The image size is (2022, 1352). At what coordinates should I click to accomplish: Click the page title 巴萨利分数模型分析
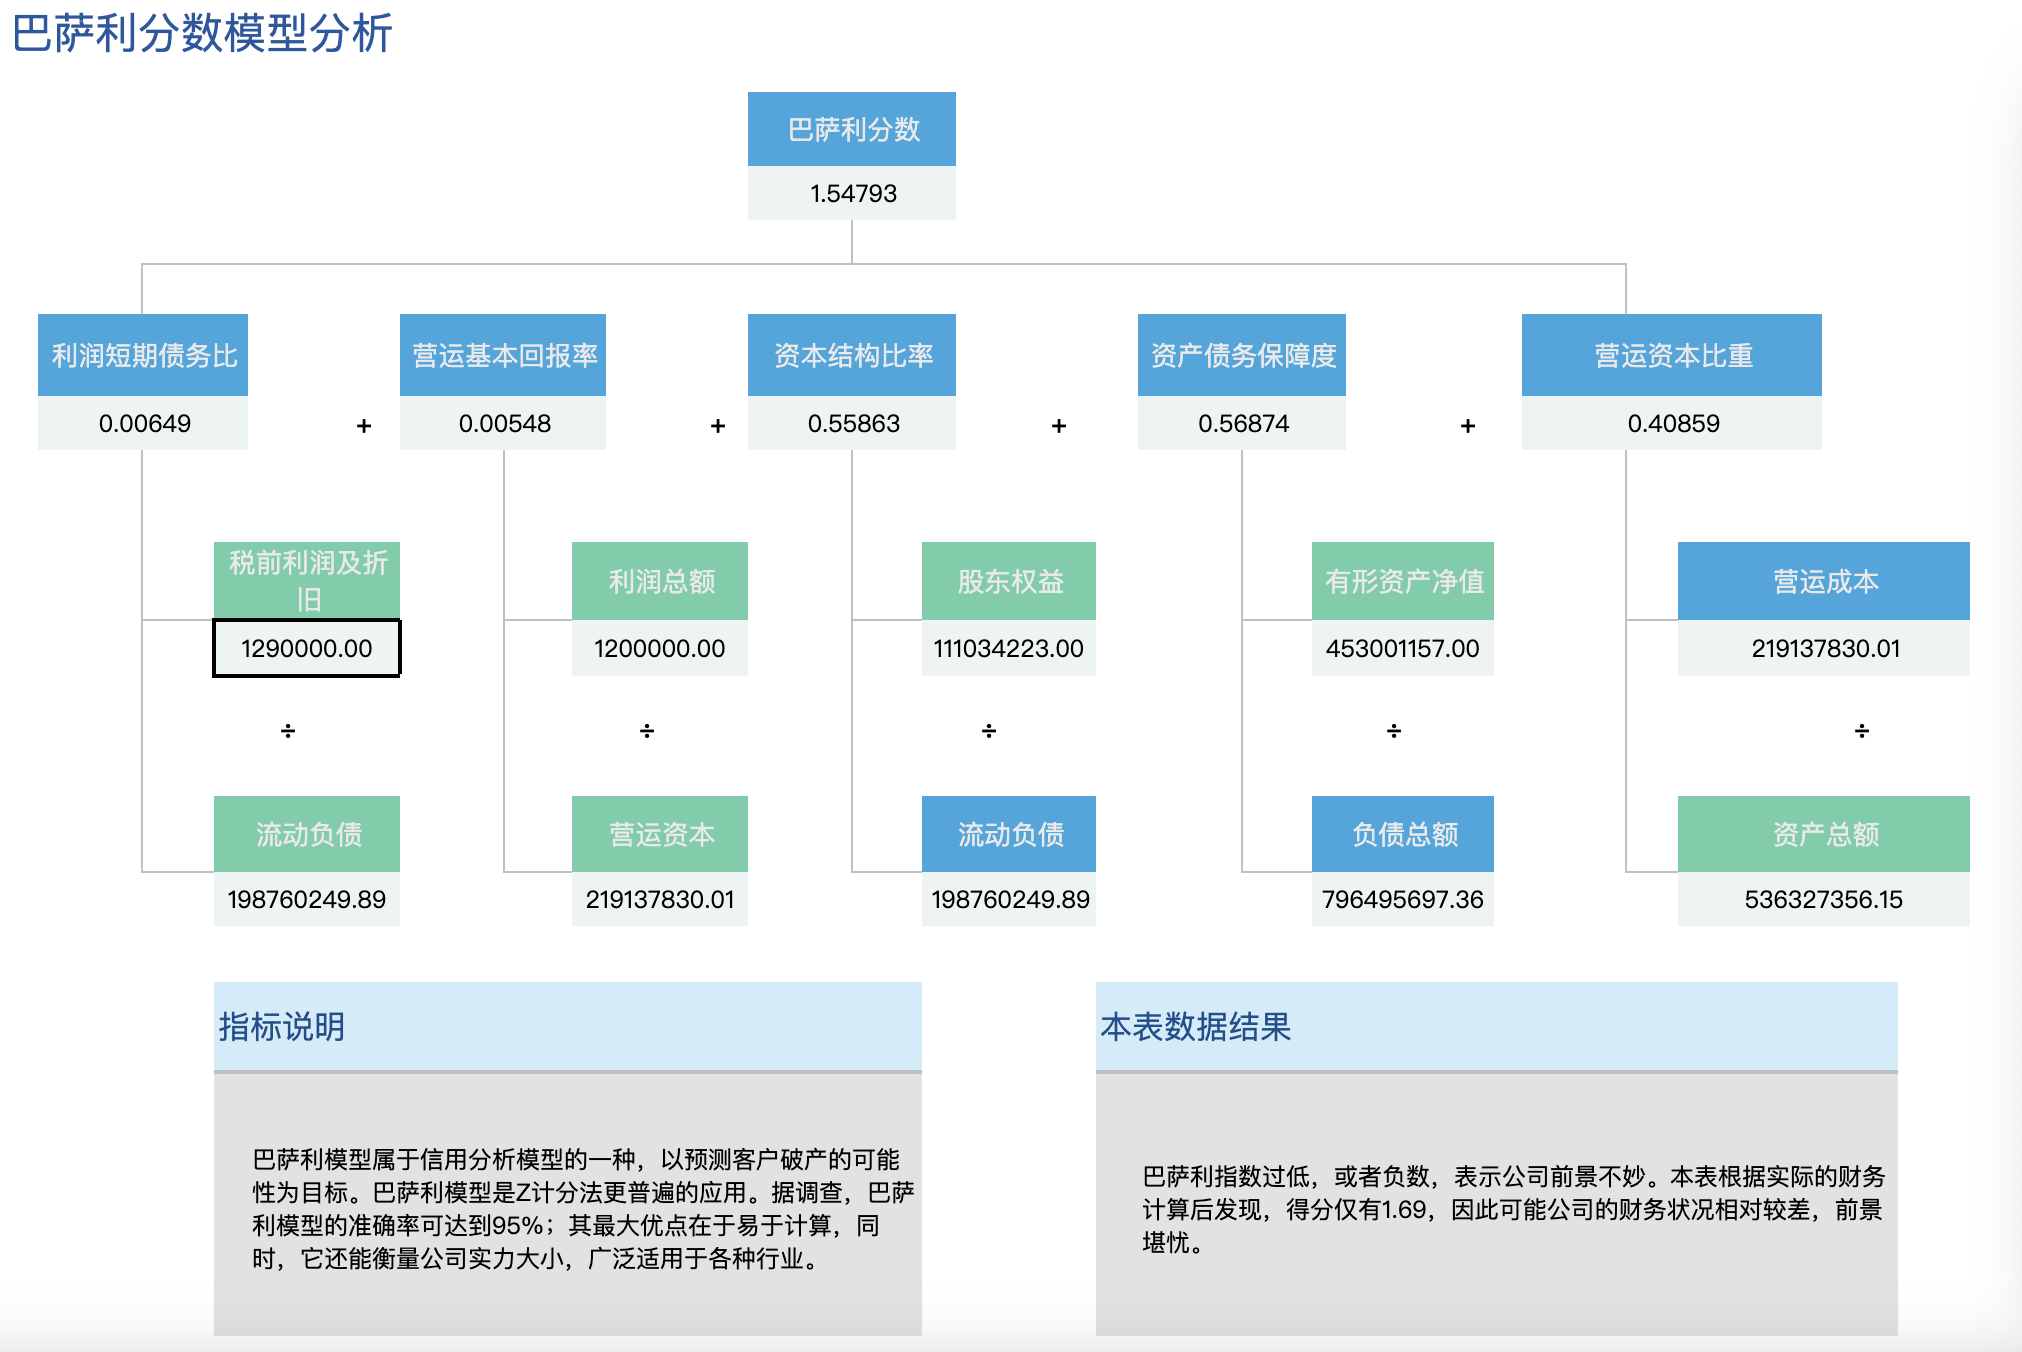(202, 33)
